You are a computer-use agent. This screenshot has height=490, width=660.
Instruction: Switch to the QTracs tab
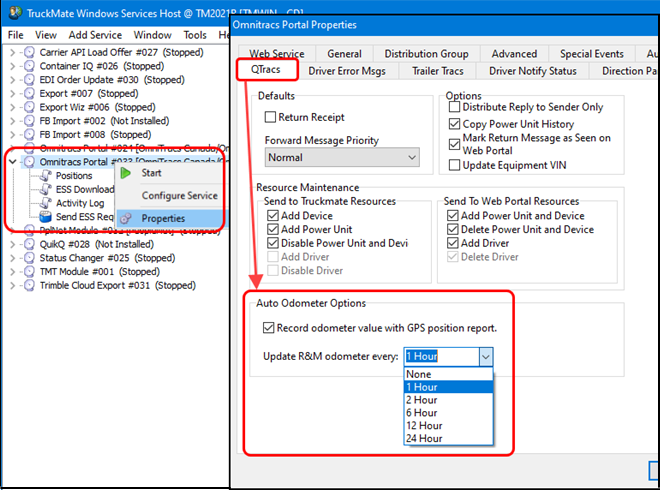point(267,69)
